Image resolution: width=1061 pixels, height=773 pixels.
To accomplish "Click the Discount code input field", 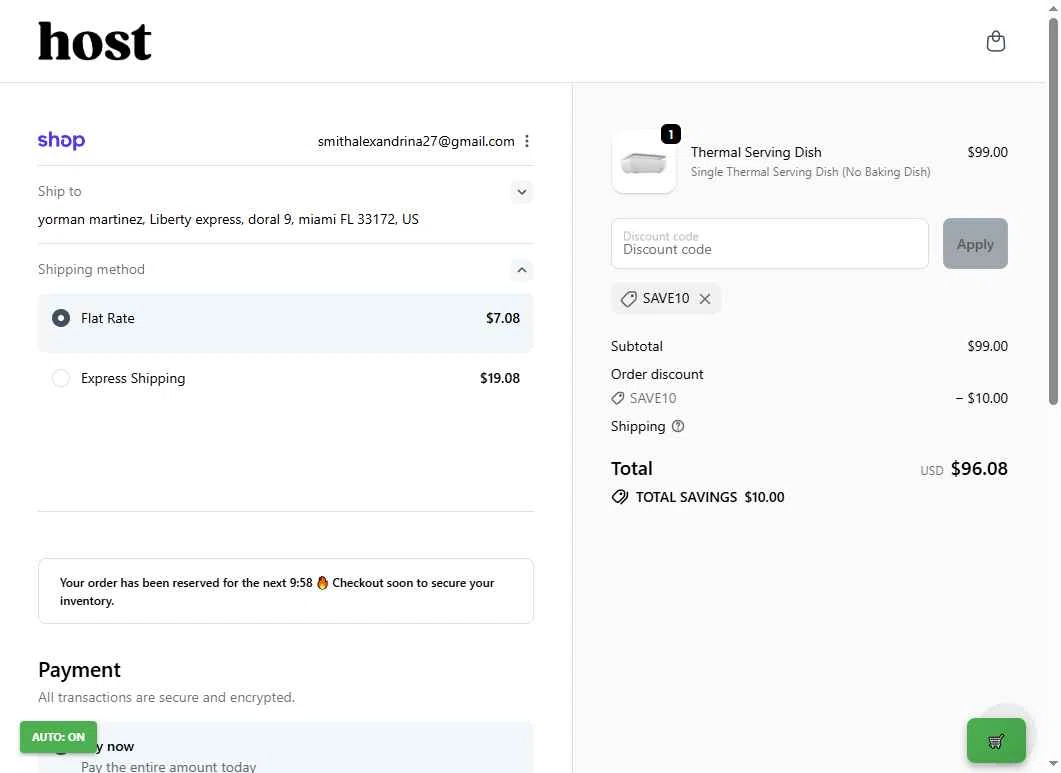I will click(x=769, y=244).
